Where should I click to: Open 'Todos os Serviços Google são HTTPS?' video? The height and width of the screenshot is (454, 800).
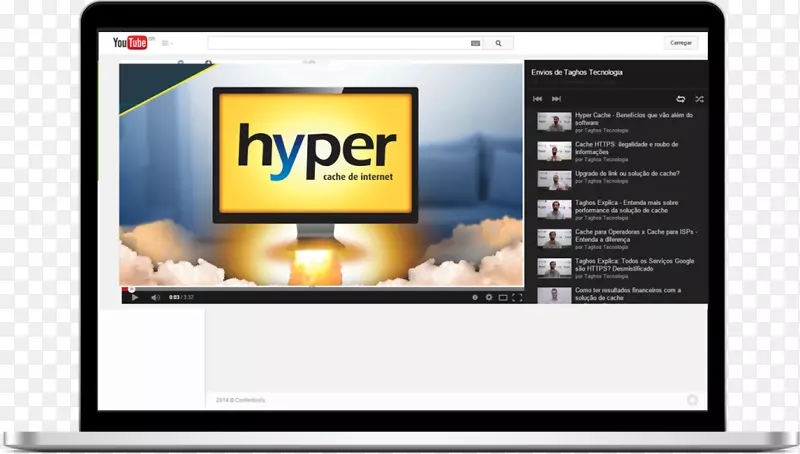(x=634, y=264)
